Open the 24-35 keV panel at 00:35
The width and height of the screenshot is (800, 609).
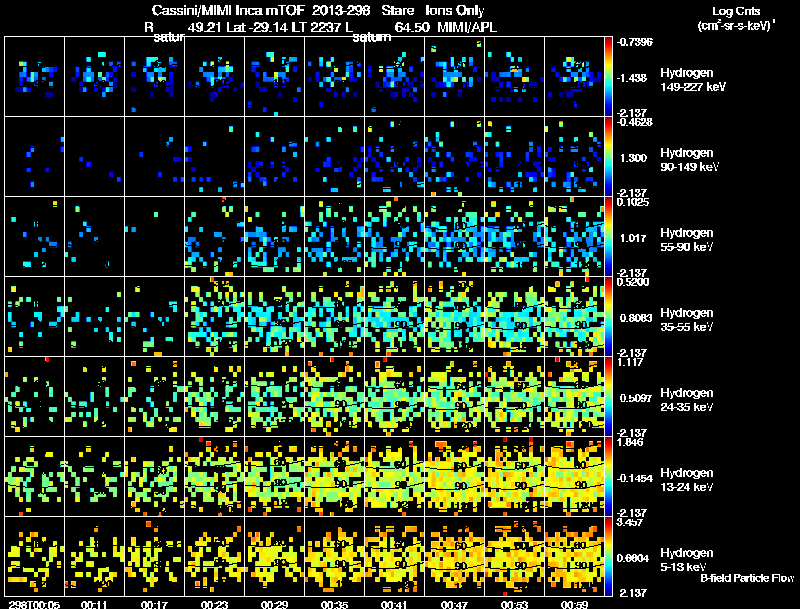pos(334,397)
